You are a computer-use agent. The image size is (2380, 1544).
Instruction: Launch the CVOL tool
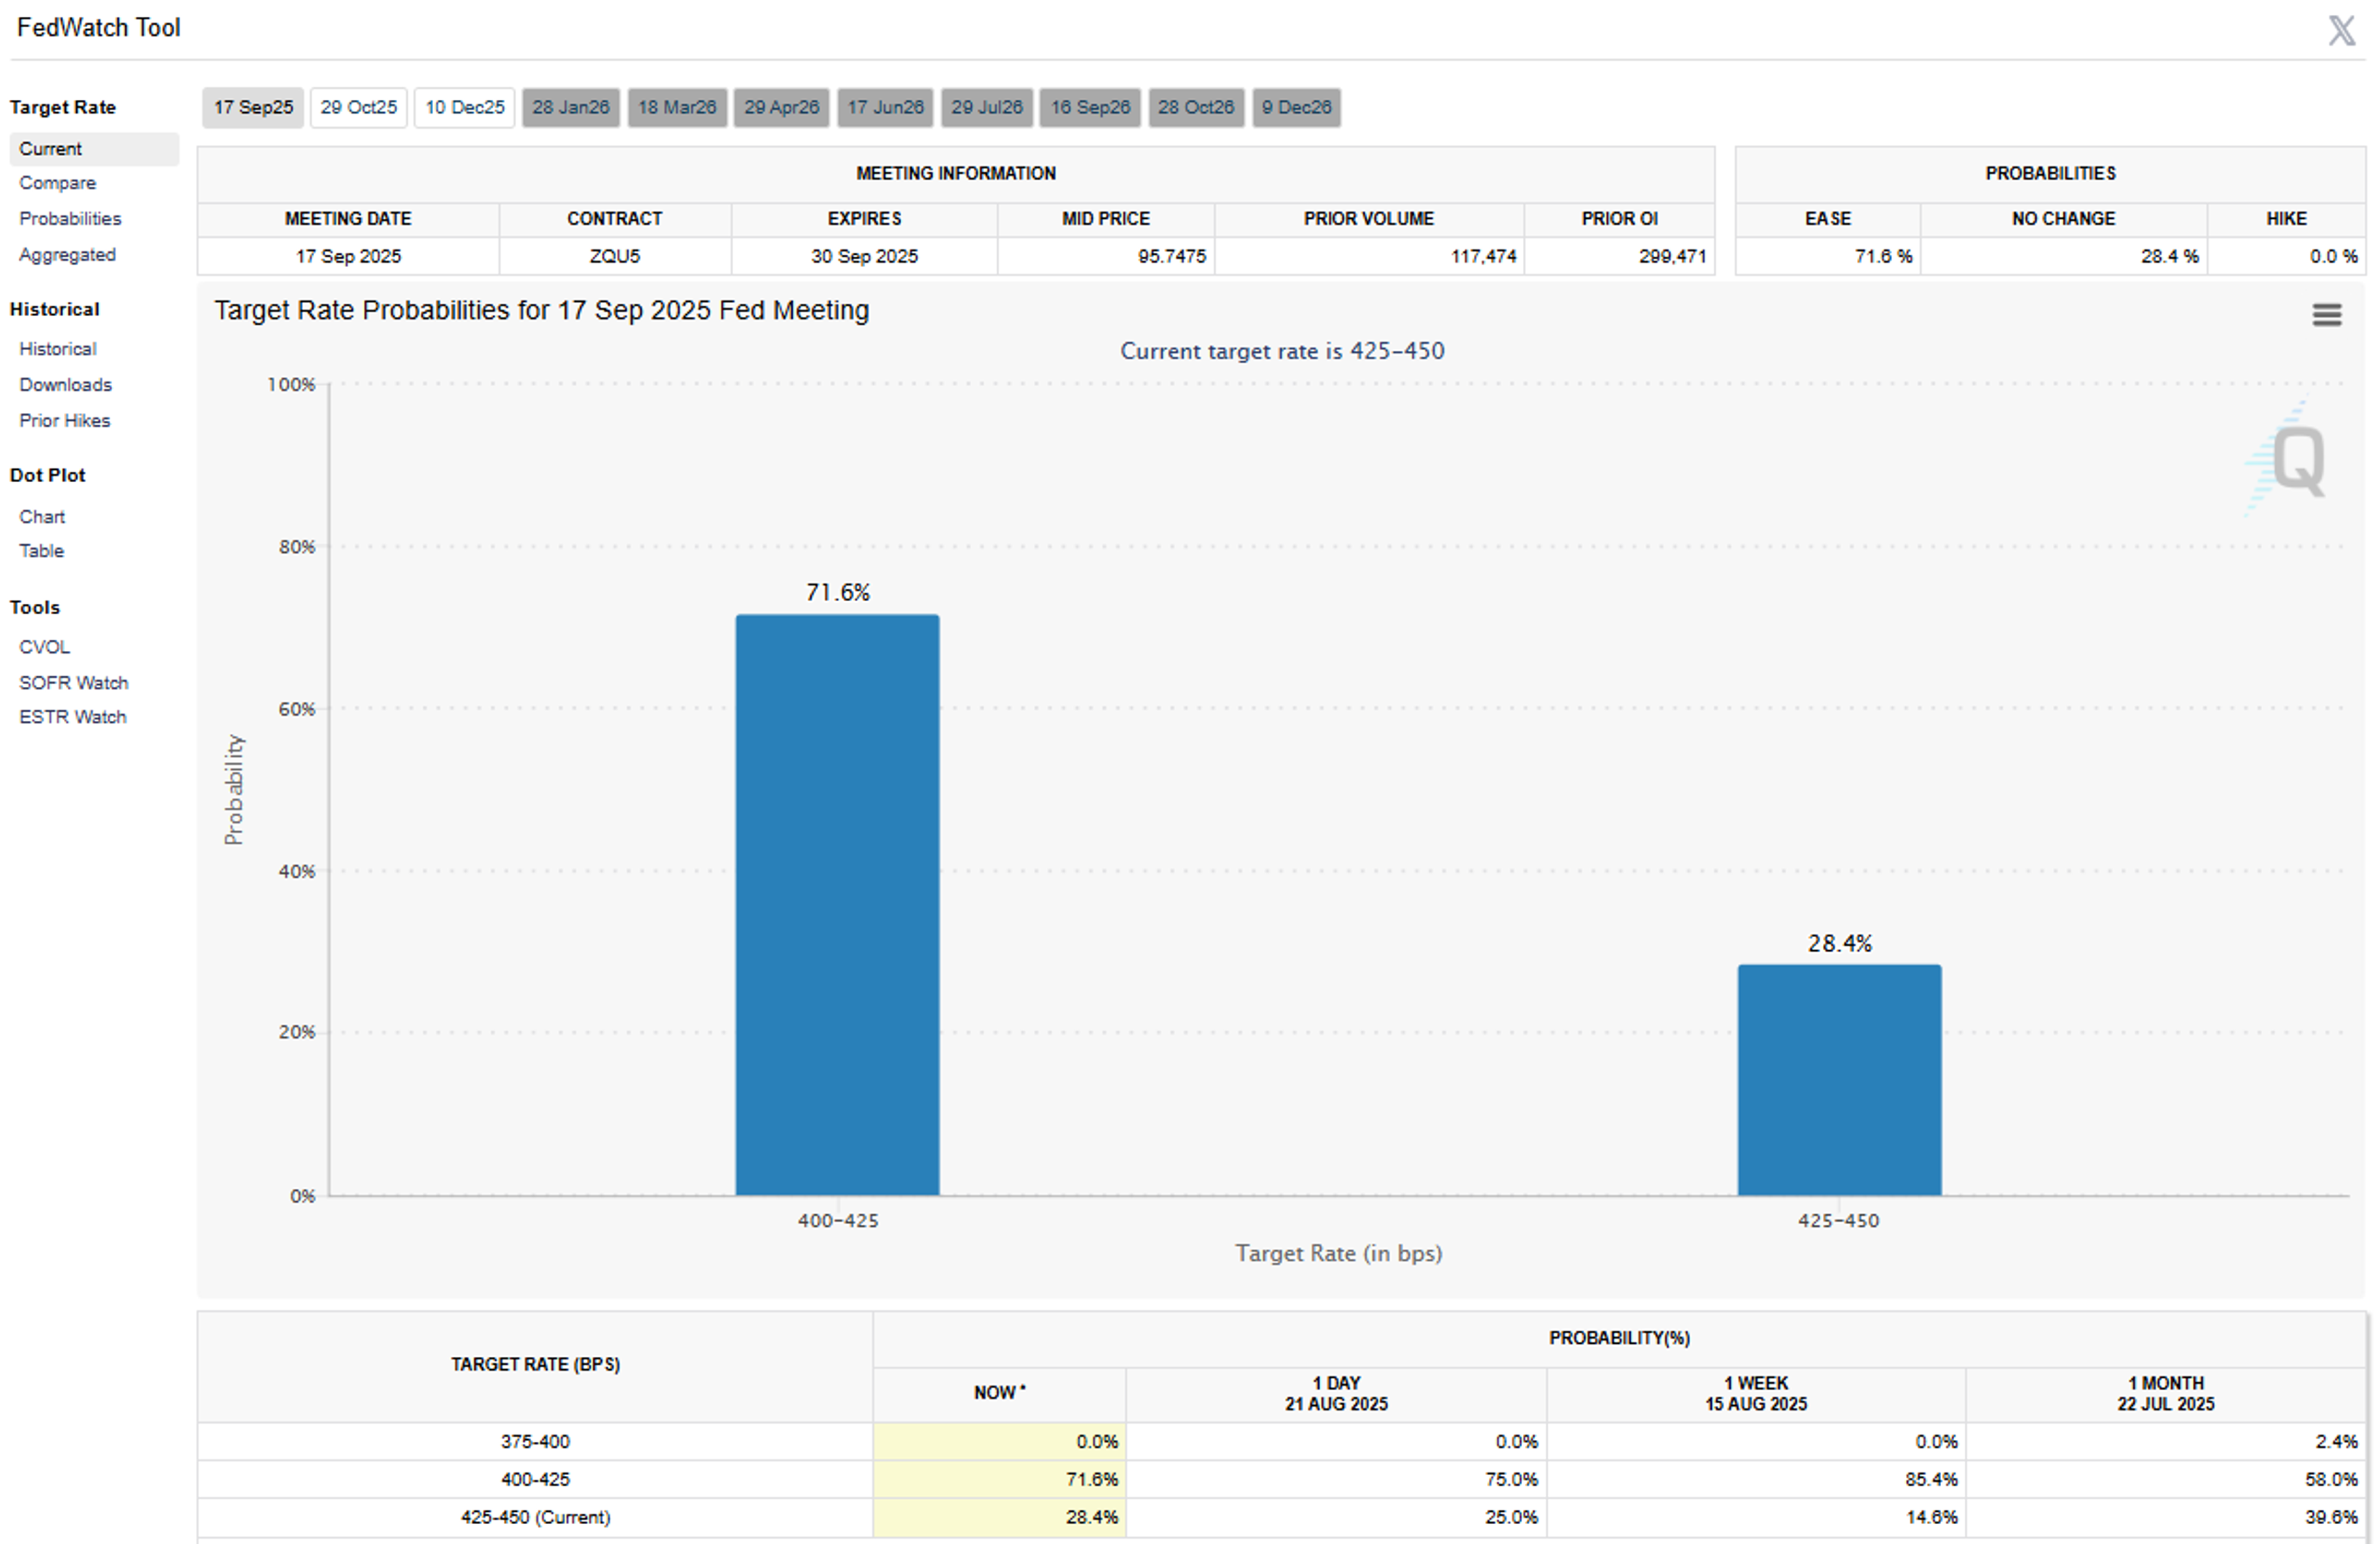(44, 647)
